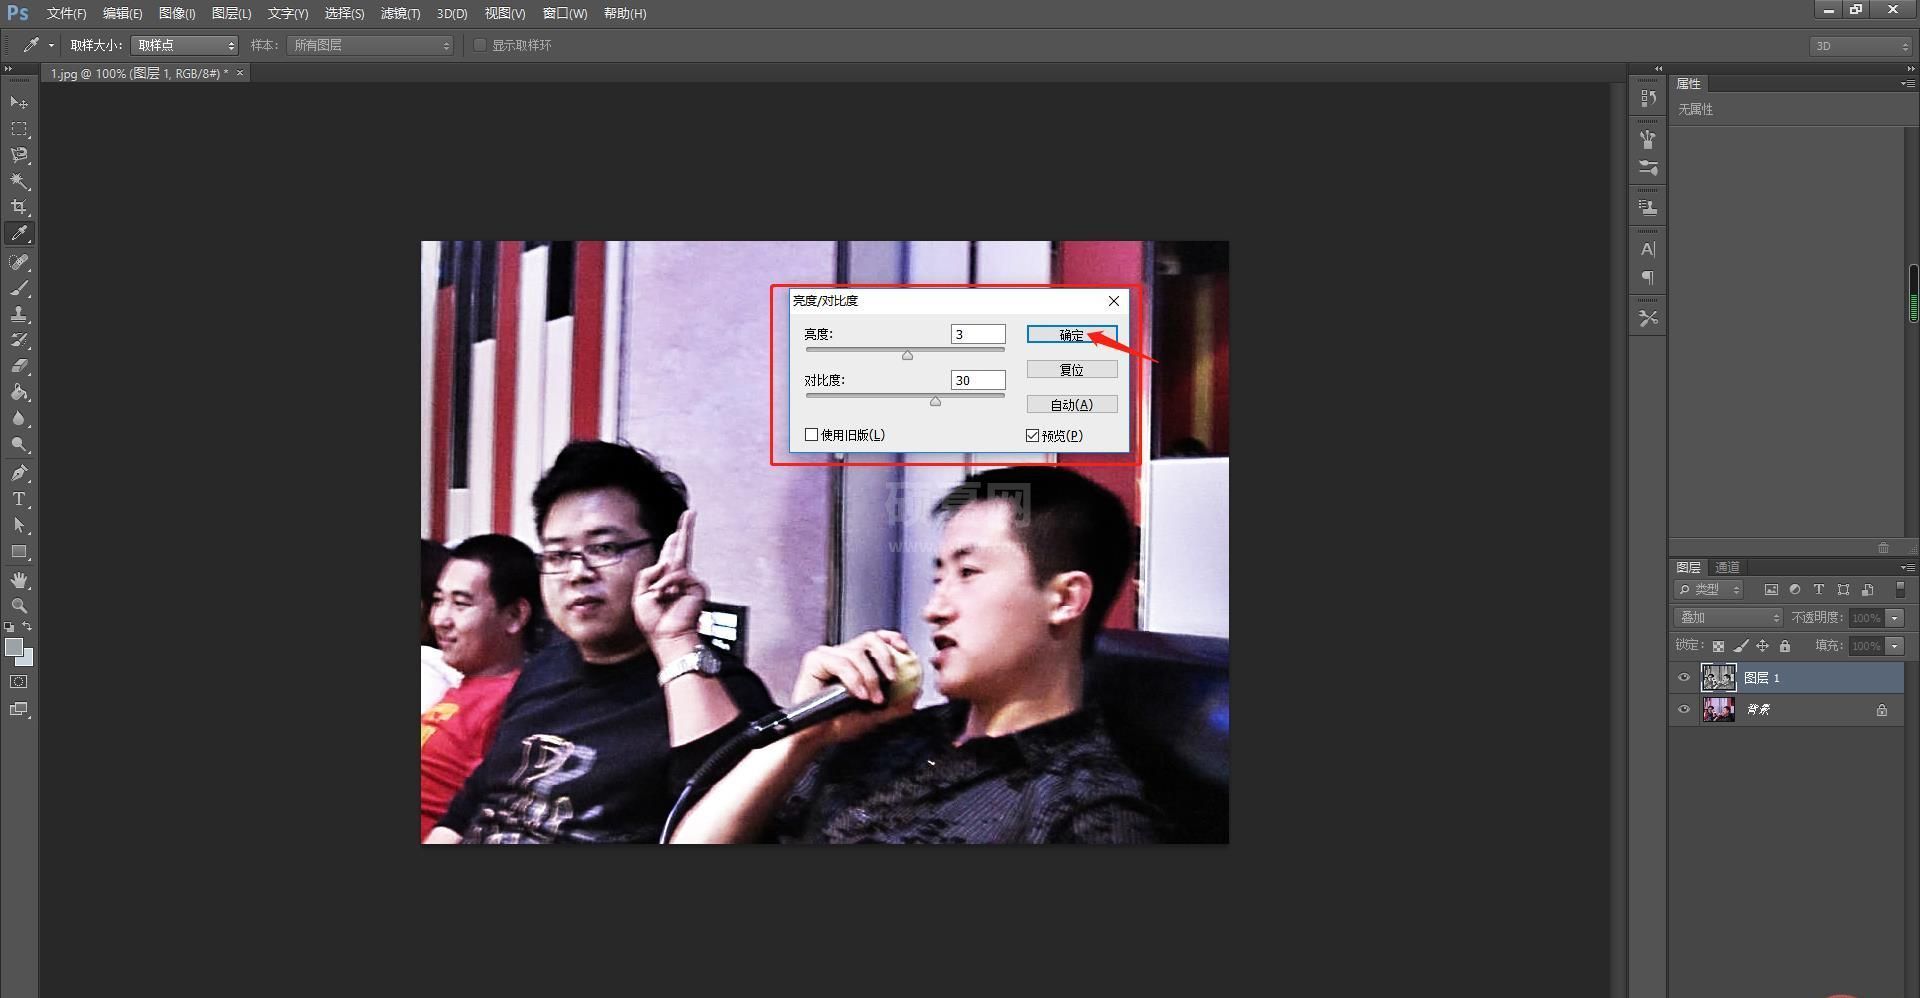Image resolution: width=1920 pixels, height=998 pixels.
Task: Open the eyedropper tool preset picker arrow
Action: [51, 45]
